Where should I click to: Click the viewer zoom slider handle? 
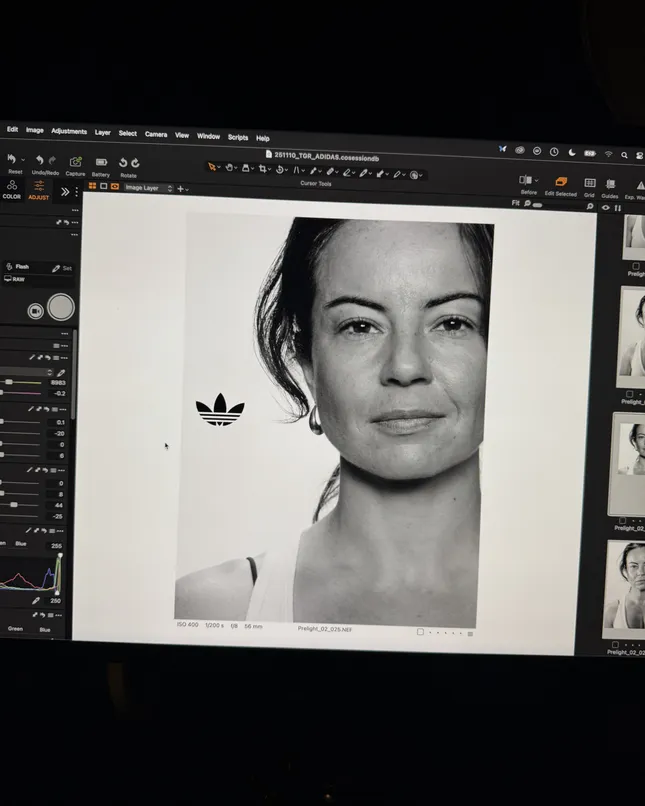tap(538, 205)
